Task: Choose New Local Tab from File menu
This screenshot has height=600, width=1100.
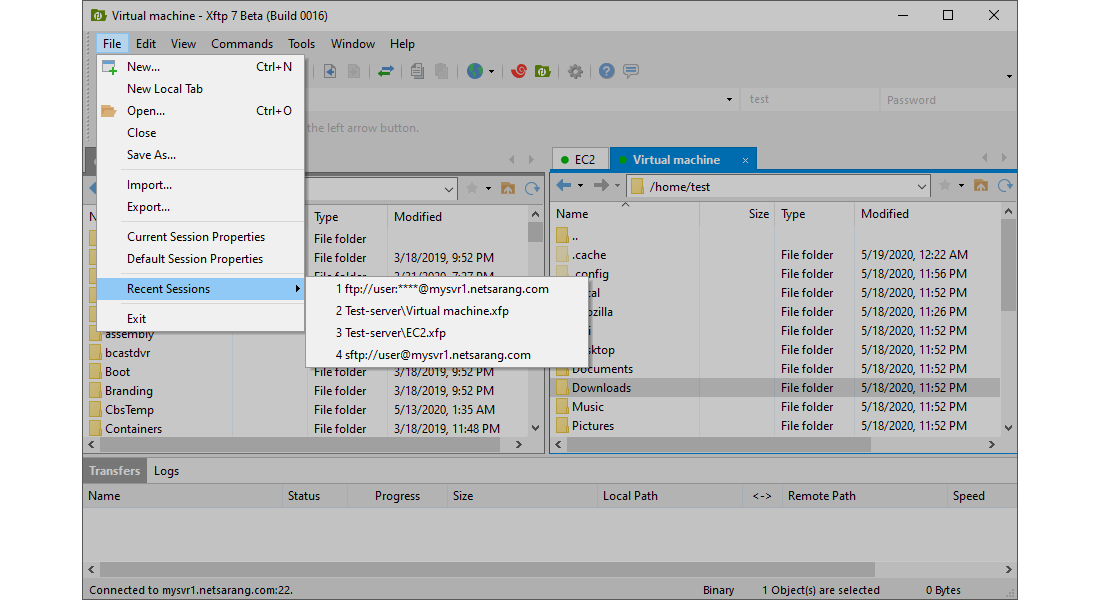Action: coord(201,89)
